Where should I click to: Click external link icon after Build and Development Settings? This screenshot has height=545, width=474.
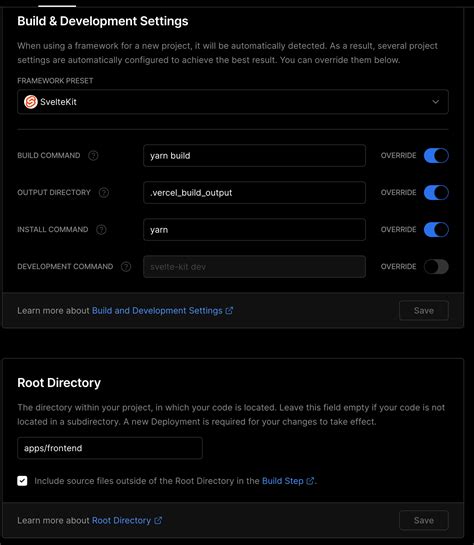click(229, 310)
